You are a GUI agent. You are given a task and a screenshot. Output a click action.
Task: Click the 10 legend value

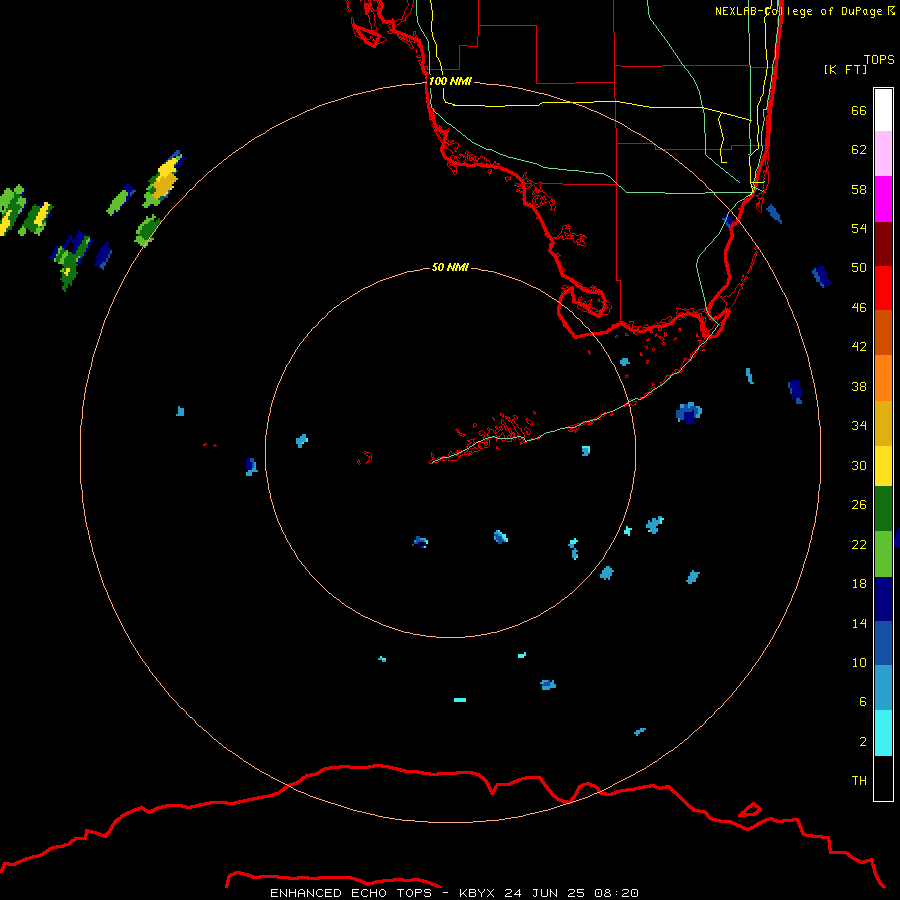[x=859, y=662]
